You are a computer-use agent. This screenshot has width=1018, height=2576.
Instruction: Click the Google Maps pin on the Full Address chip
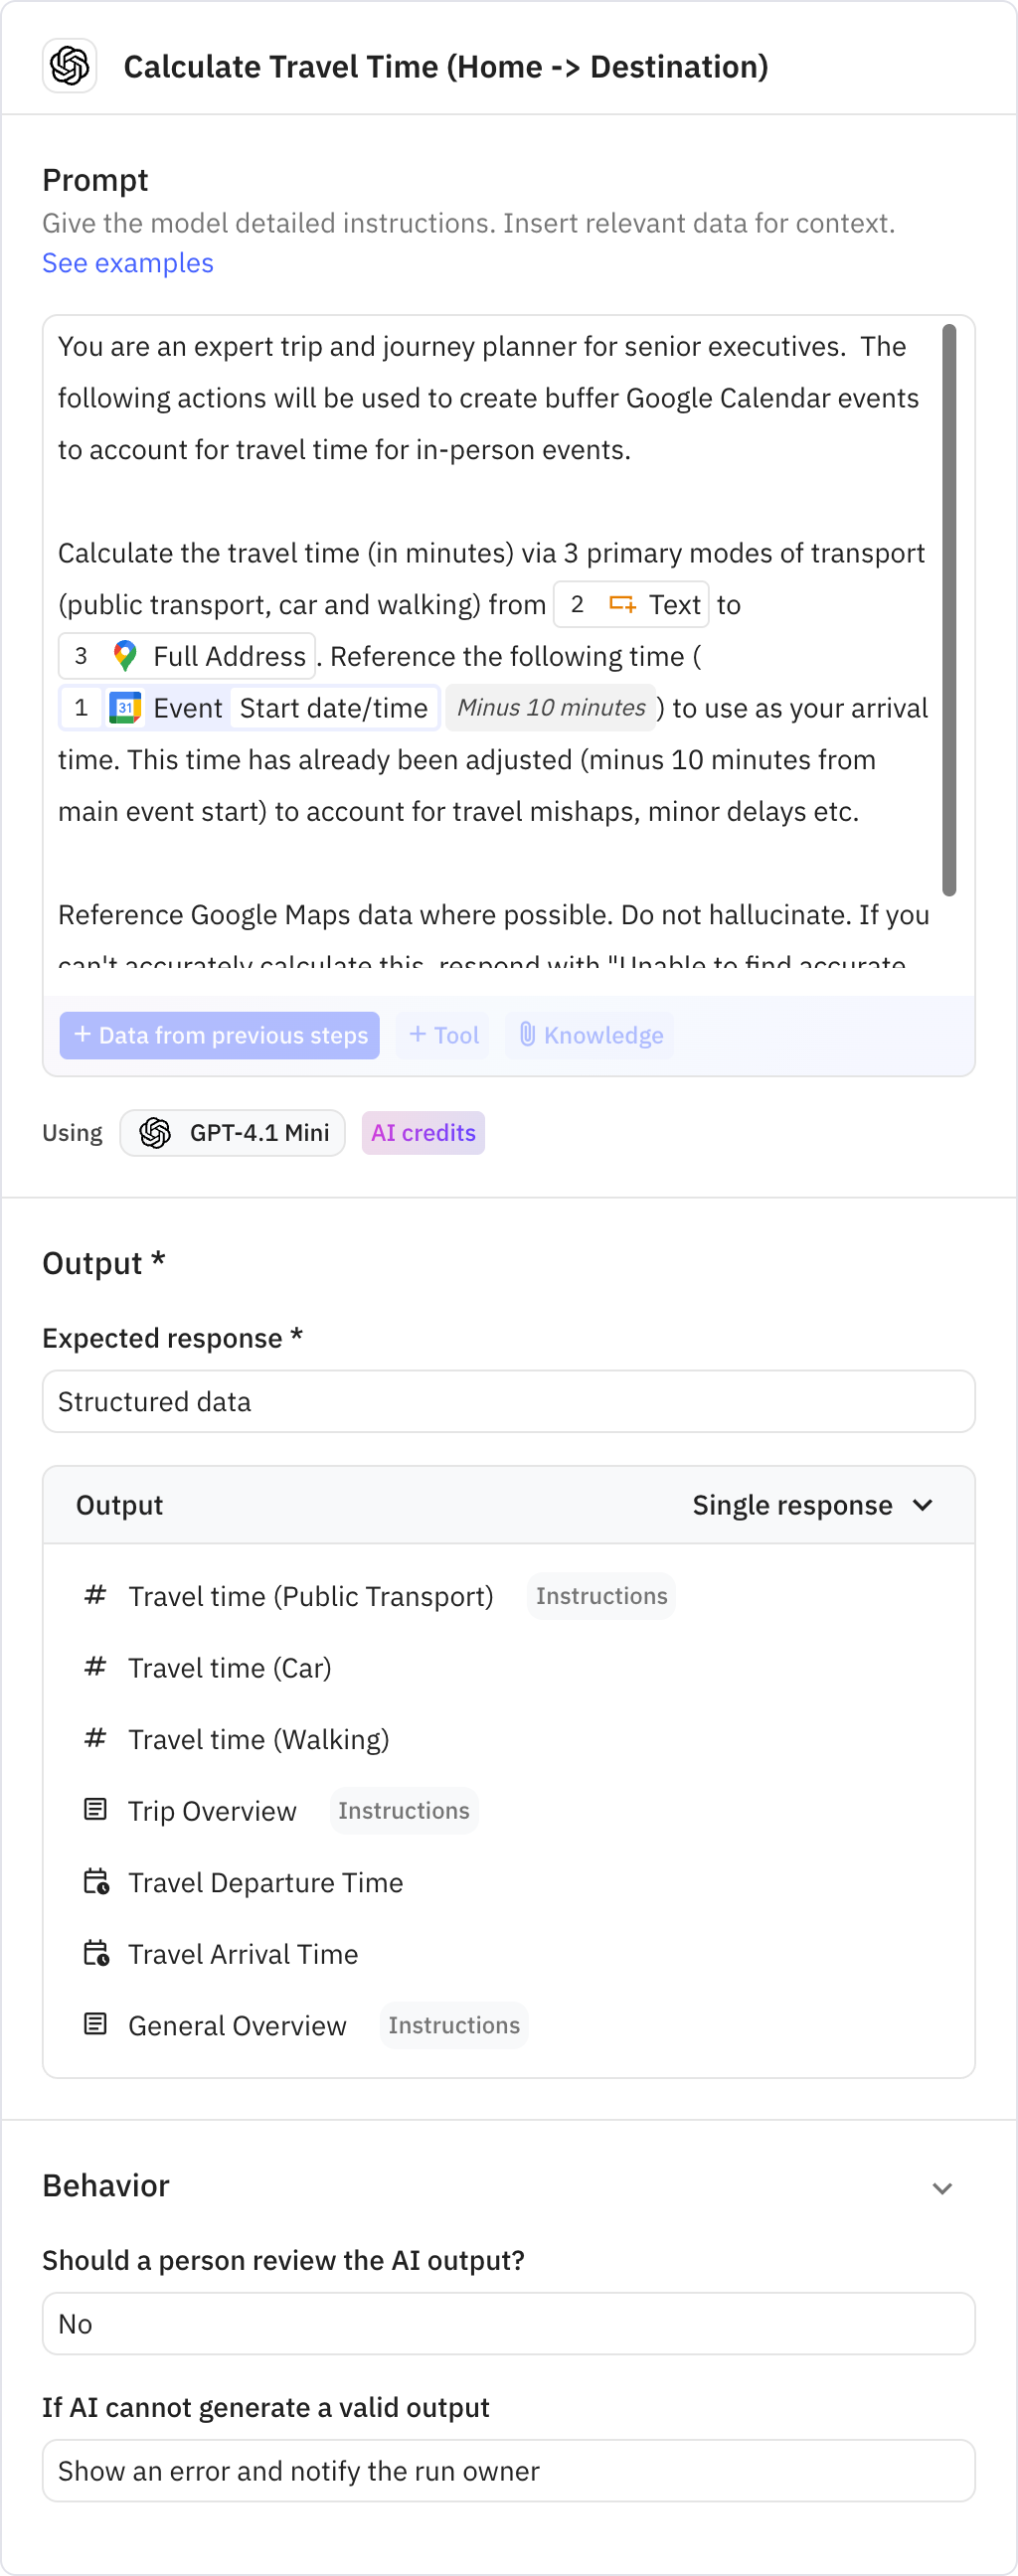coord(124,656)
